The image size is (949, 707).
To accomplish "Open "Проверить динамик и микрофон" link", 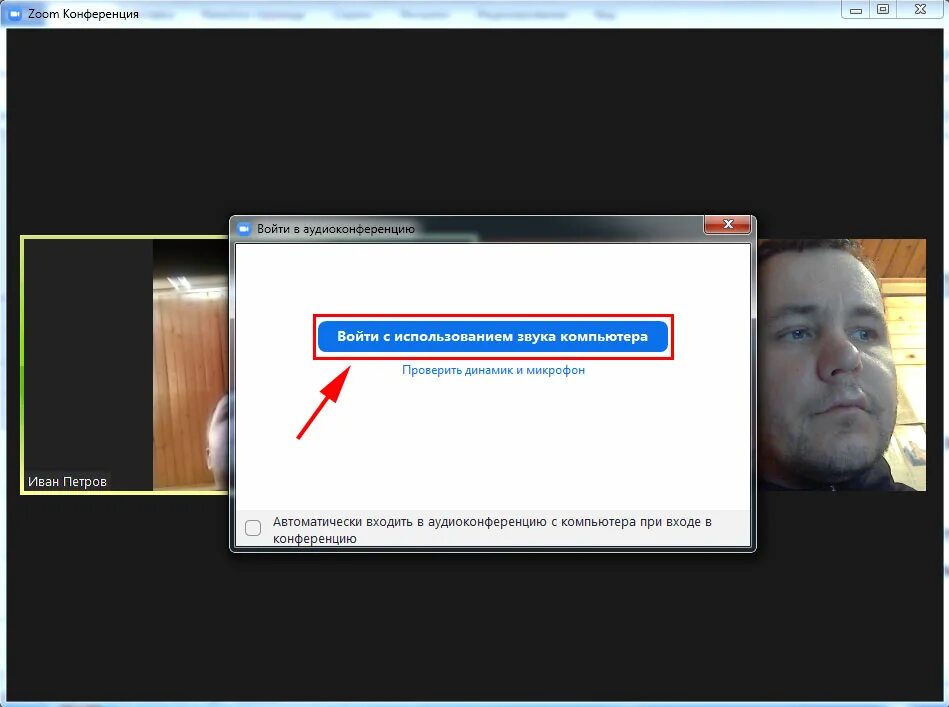I will 493,370.
